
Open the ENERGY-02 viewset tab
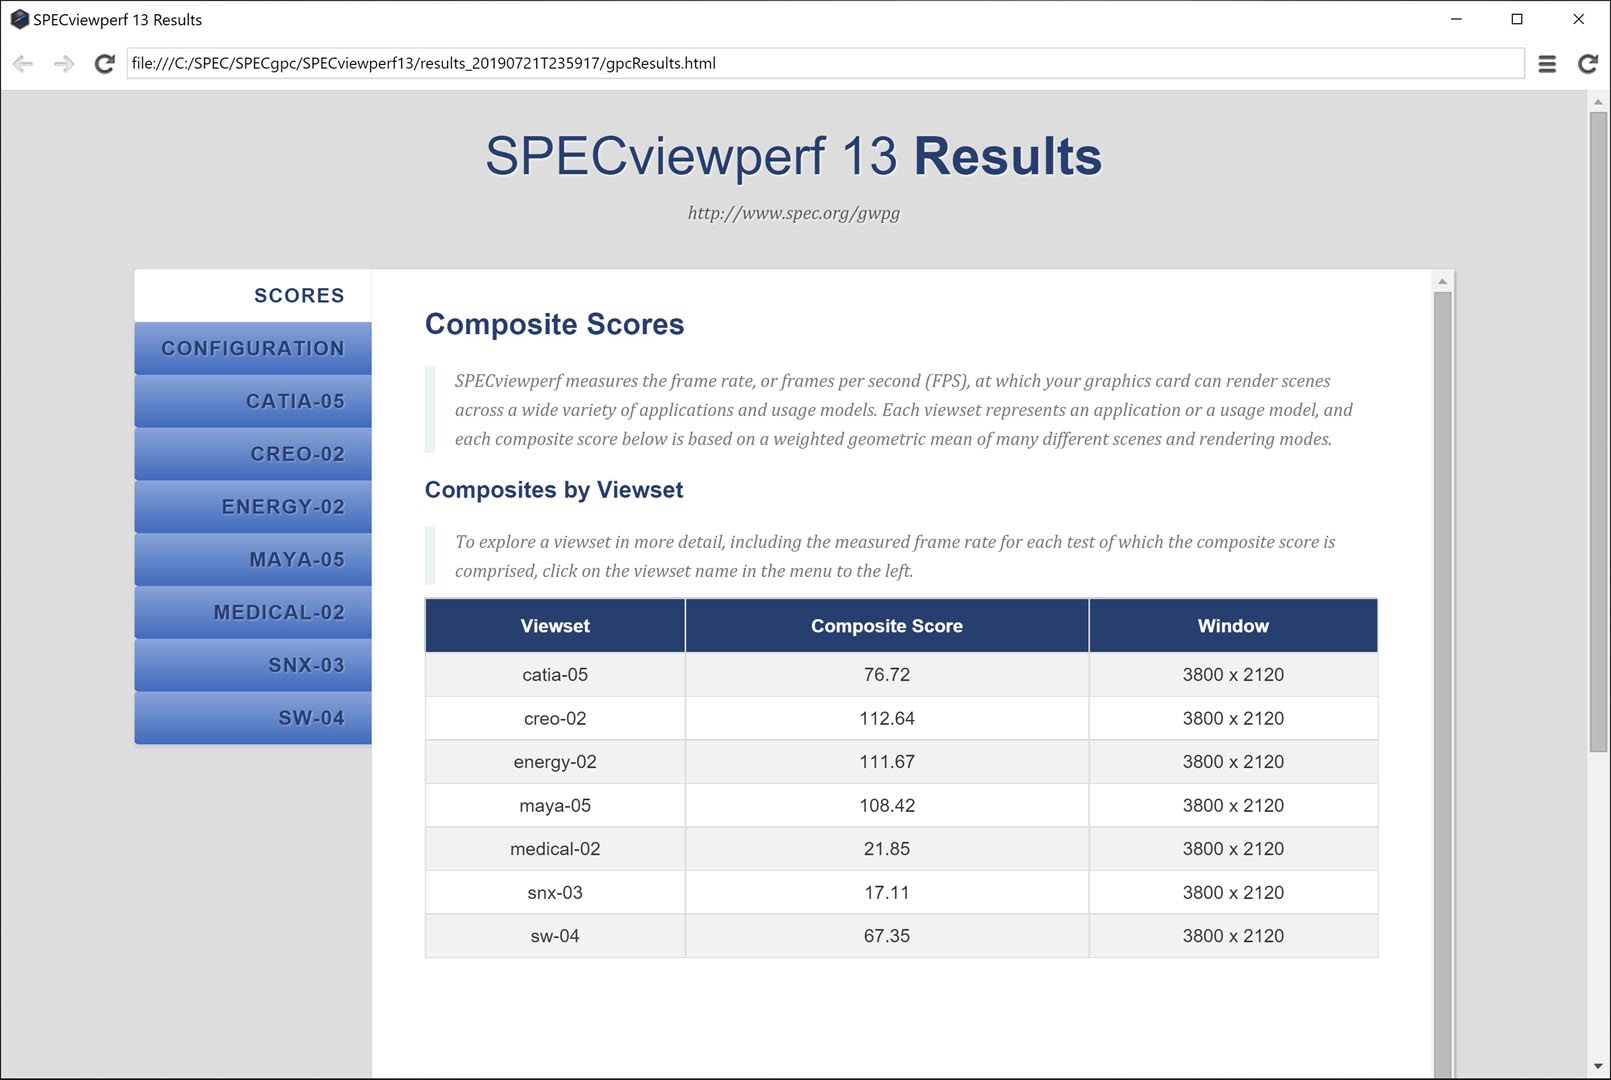pyautogui.click(x=253, y=507)
